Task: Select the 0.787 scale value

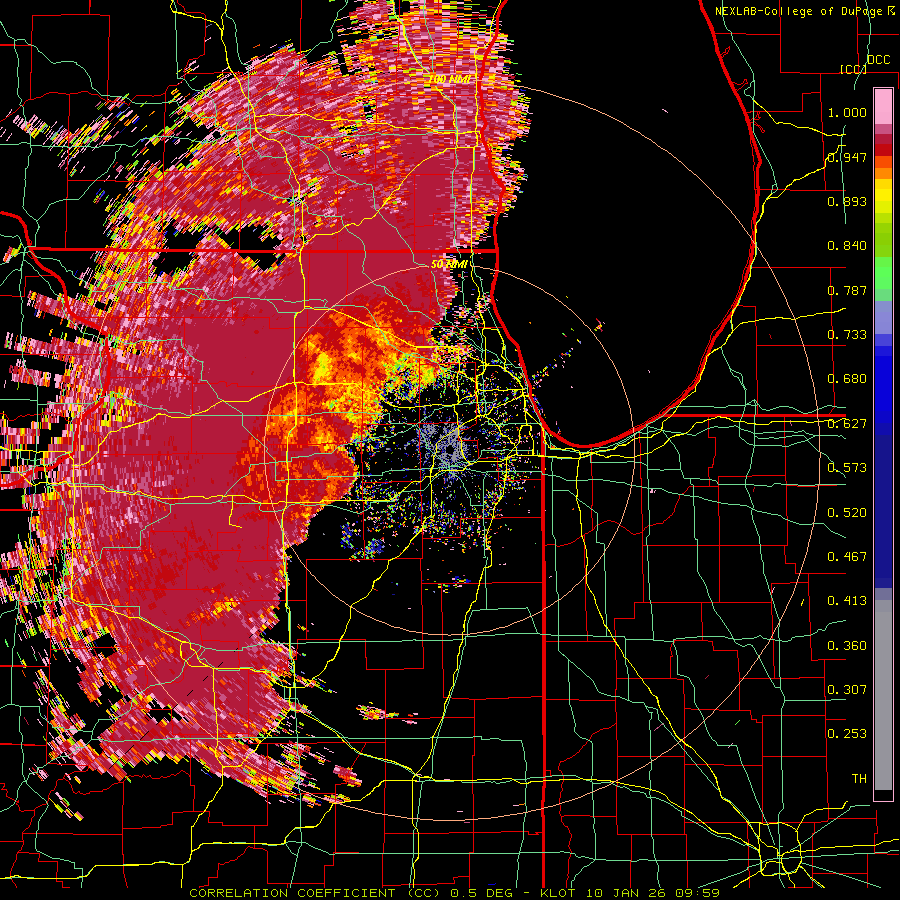Action: click(847, 290)
